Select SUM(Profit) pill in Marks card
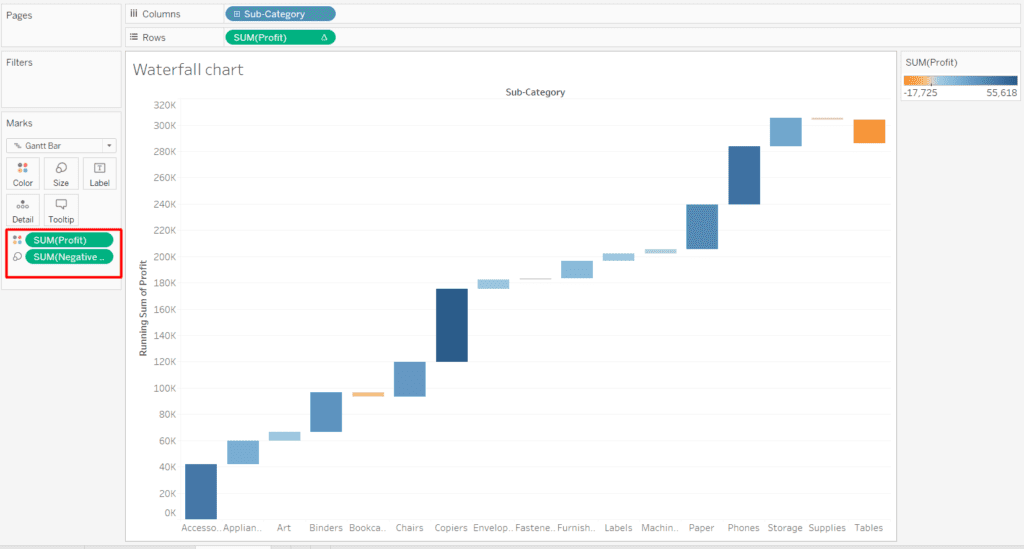 pyautogui.click(x=69, y=240)
